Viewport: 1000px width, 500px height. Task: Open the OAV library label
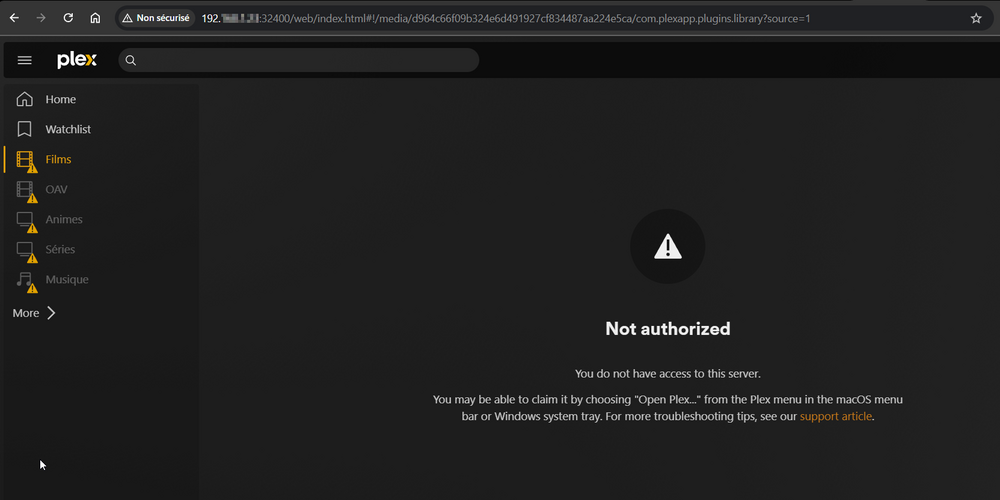coord(56,189)
